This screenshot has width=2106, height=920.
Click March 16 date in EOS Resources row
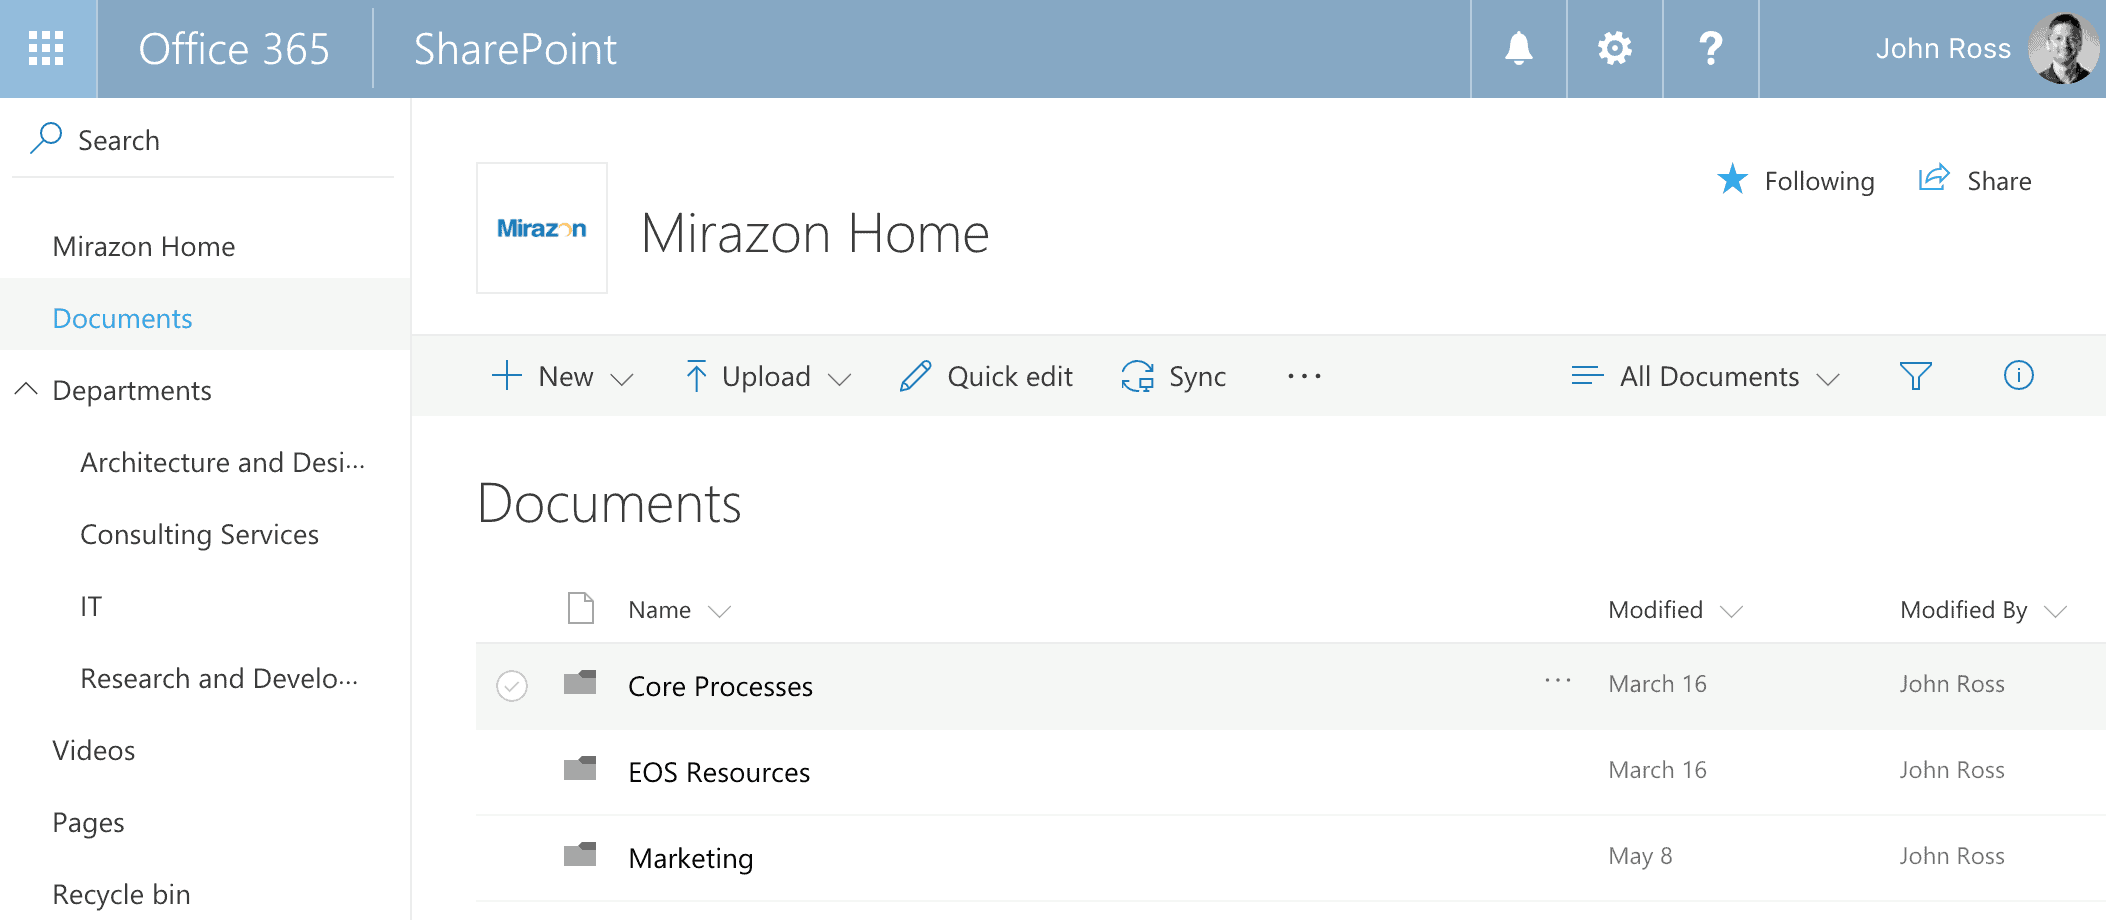click(x=1657, y=770)
